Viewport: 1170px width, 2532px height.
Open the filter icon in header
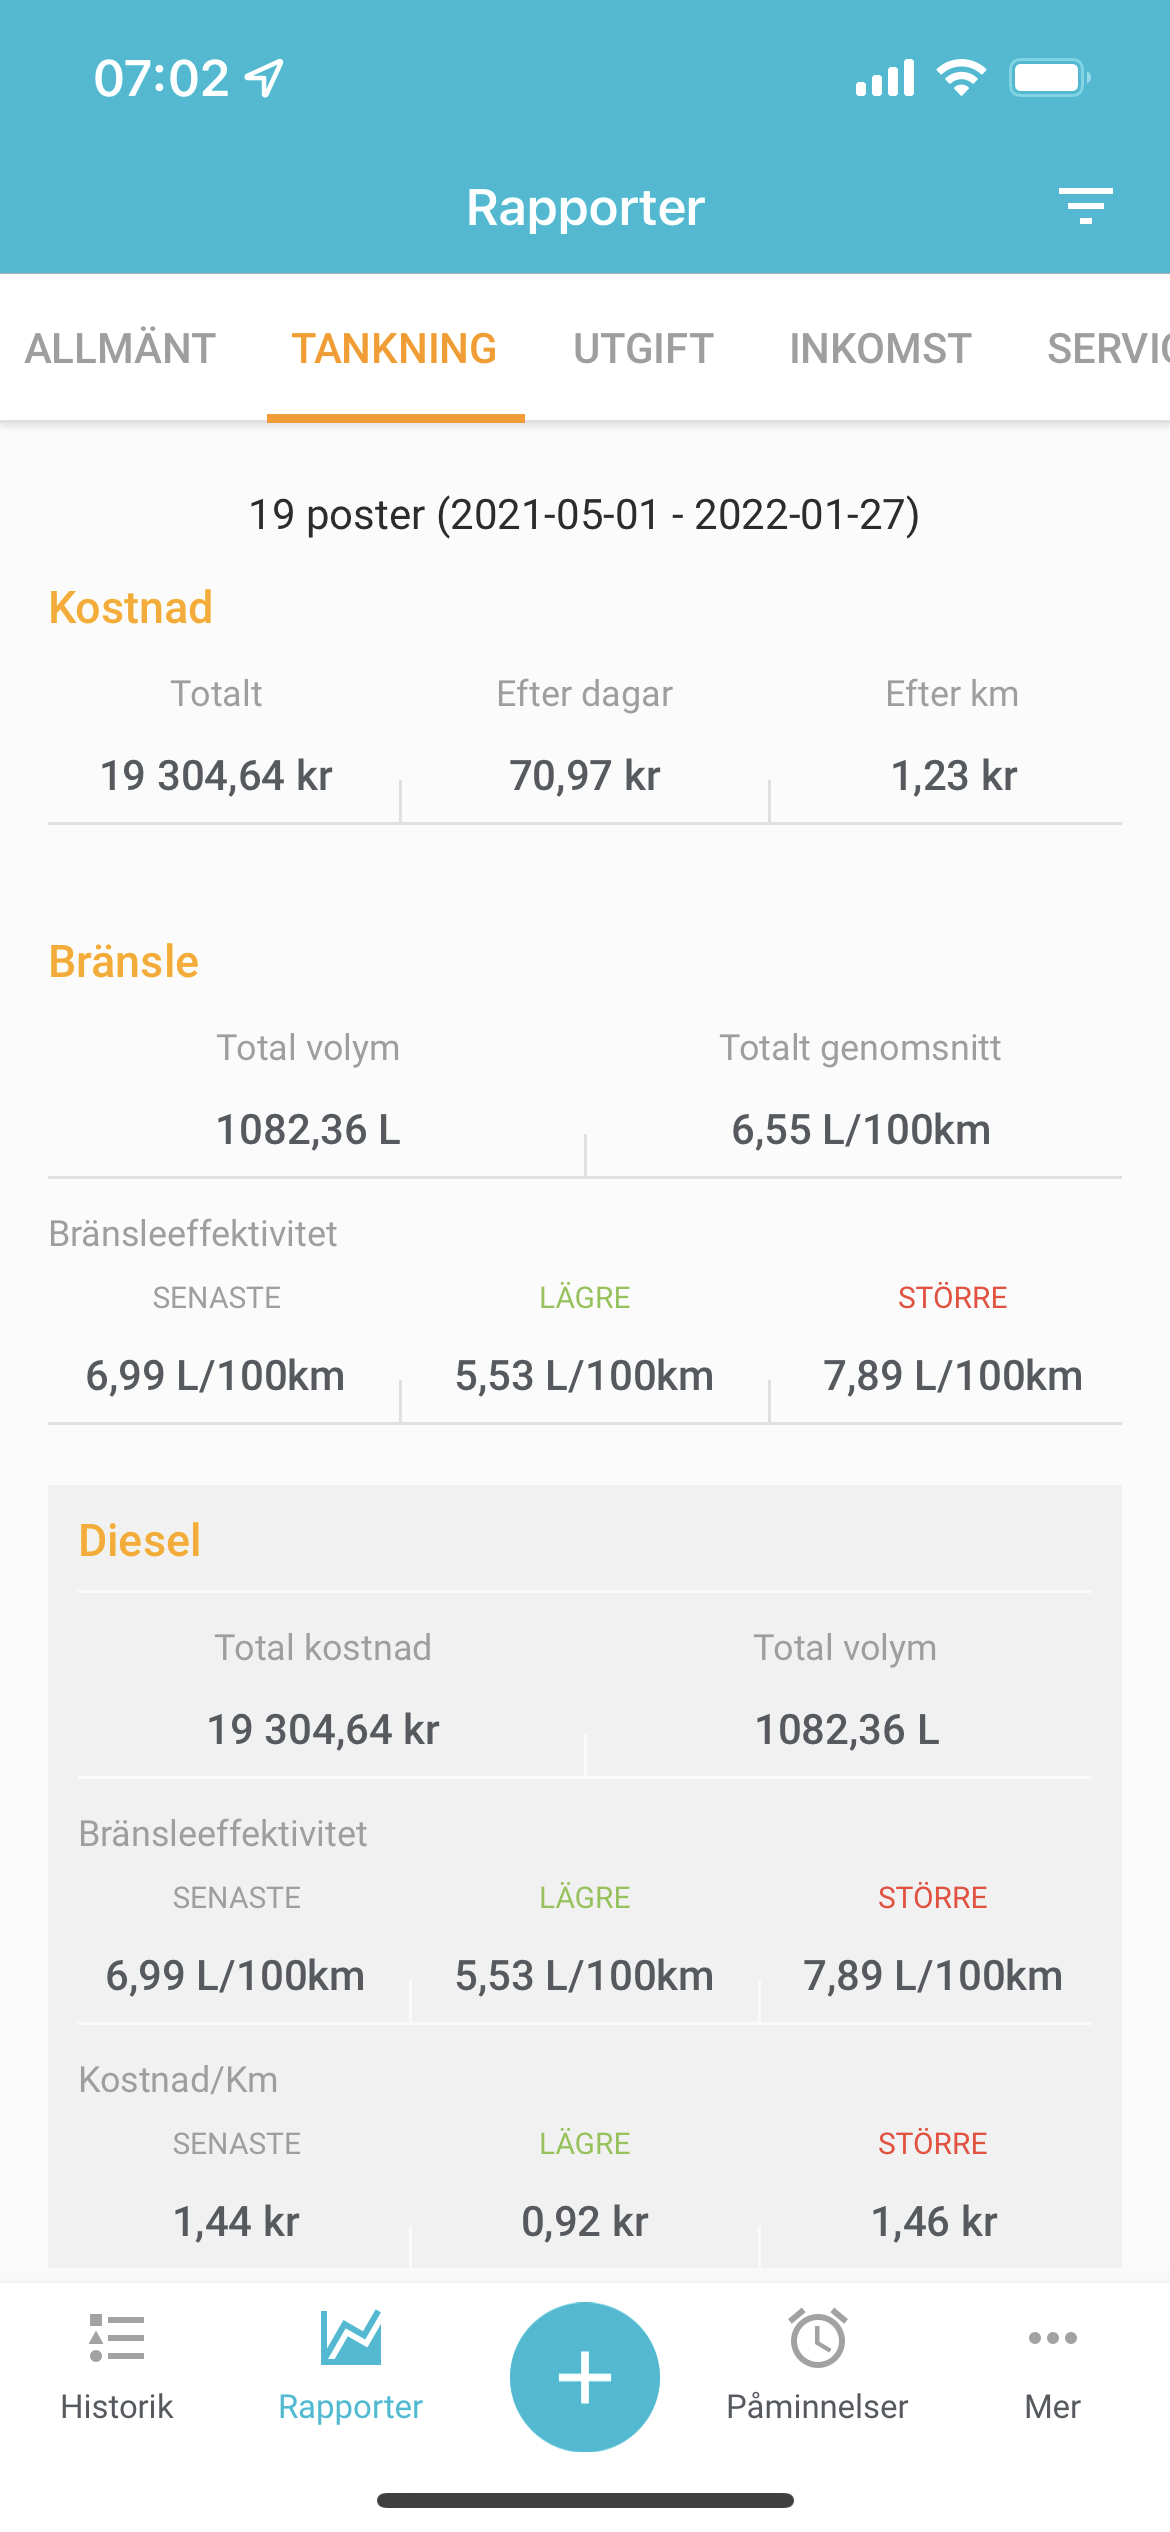point(1086,206)
